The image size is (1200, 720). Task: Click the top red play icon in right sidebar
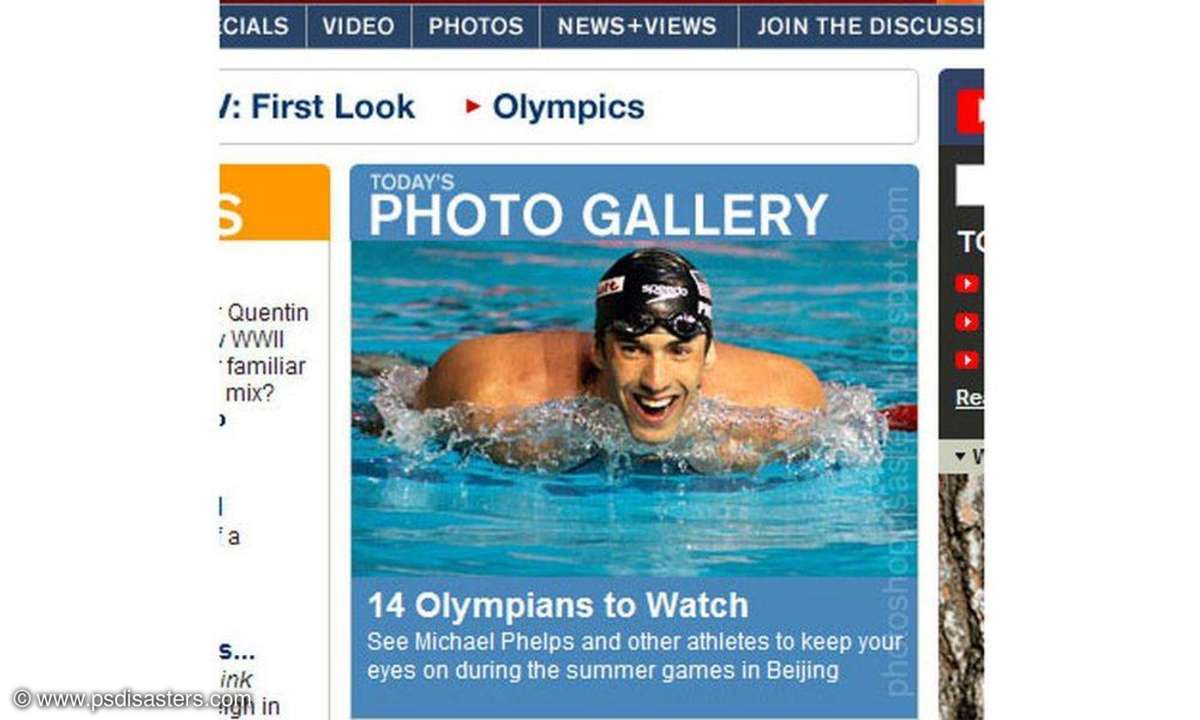point(966,284)
